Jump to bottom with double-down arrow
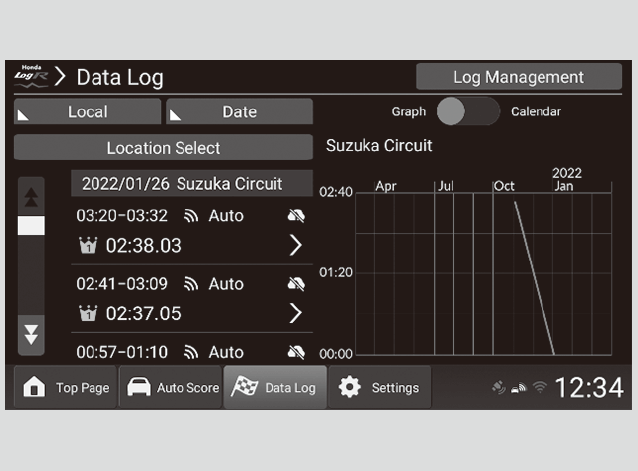The image size is (638, 471). click(x=32, y=334)
